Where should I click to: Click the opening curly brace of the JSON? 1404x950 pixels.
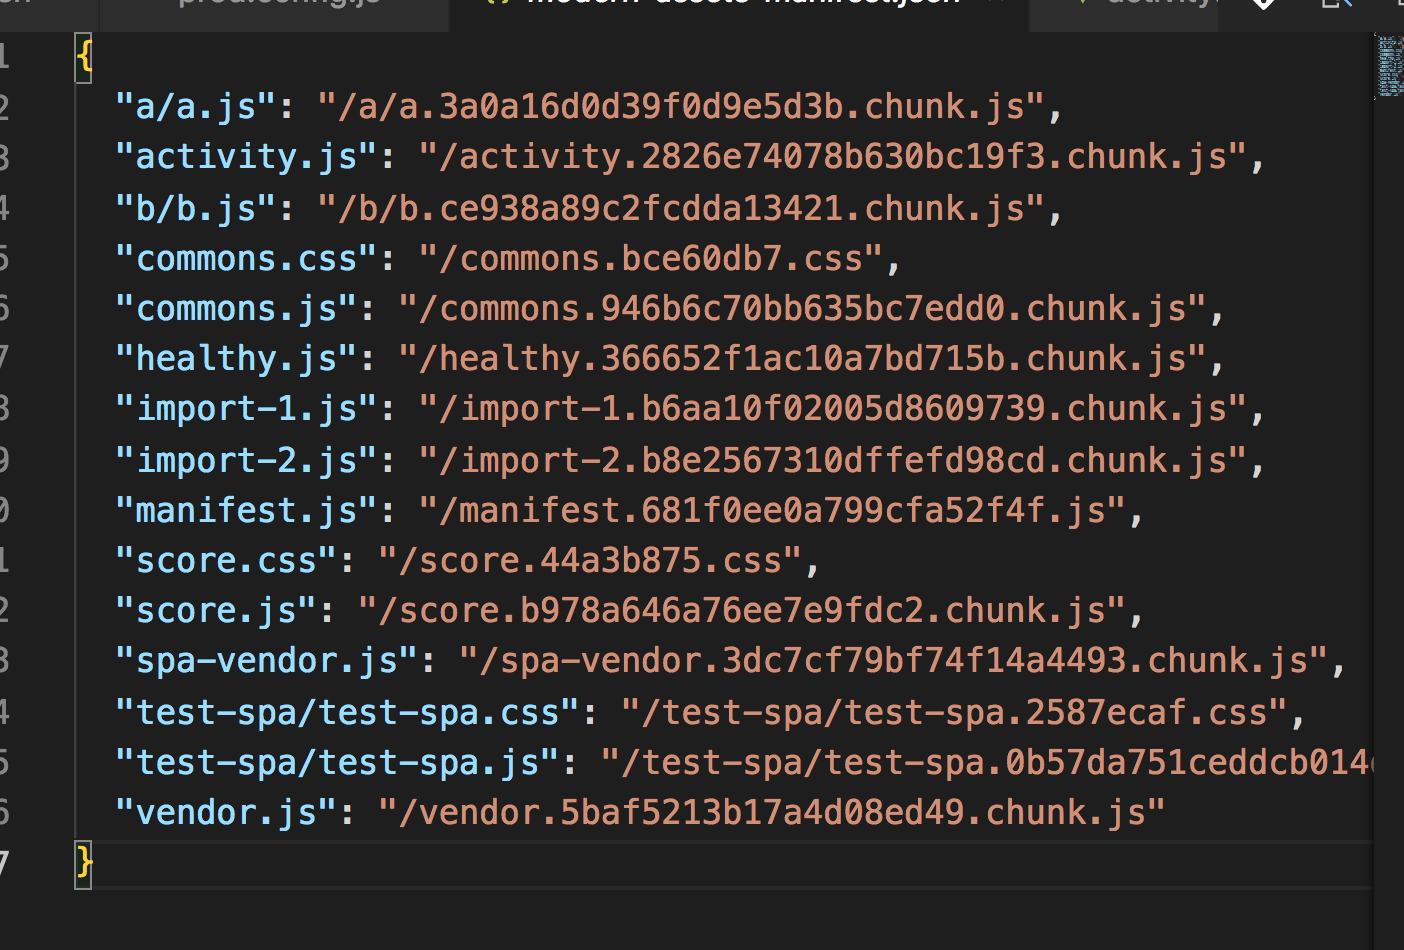pyautogui.click(x=84, y=56)
